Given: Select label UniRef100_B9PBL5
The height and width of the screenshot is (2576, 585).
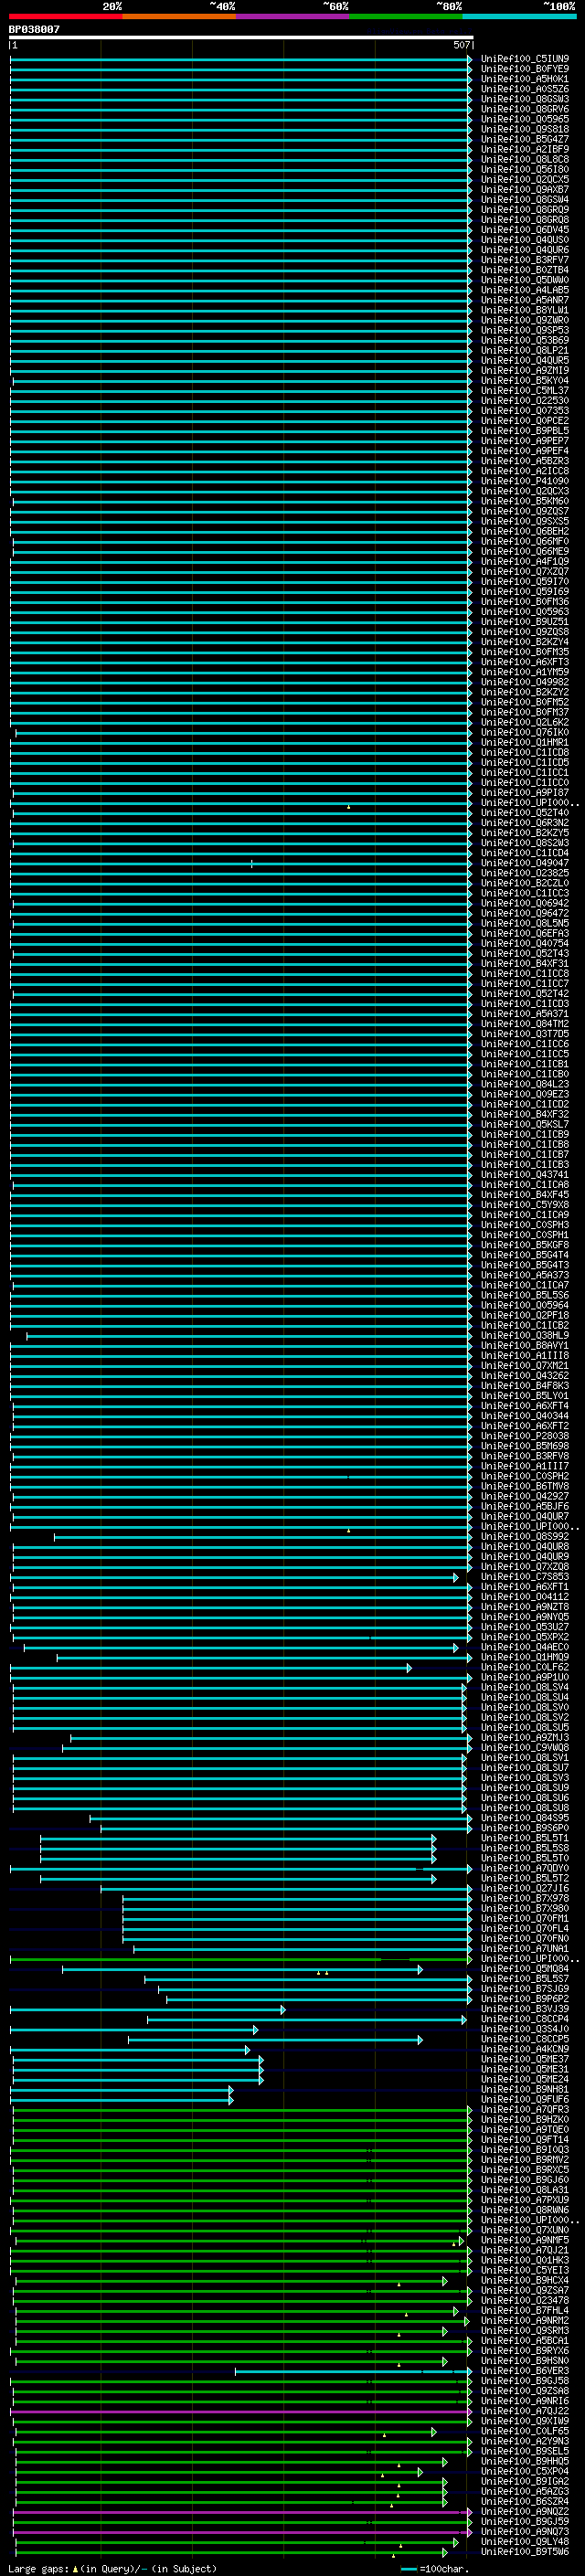Looking at the screenshot, I should [x=525, y=431].
